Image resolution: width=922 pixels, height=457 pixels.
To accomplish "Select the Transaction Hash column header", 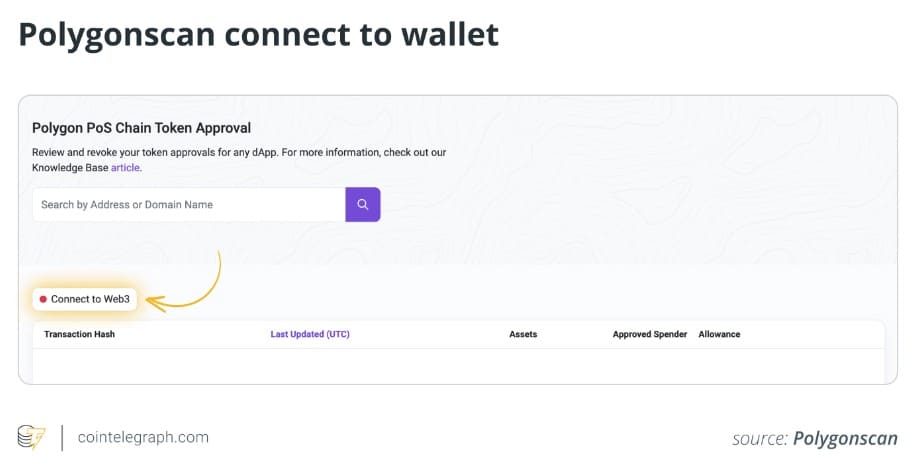I will tap(79, 334).
